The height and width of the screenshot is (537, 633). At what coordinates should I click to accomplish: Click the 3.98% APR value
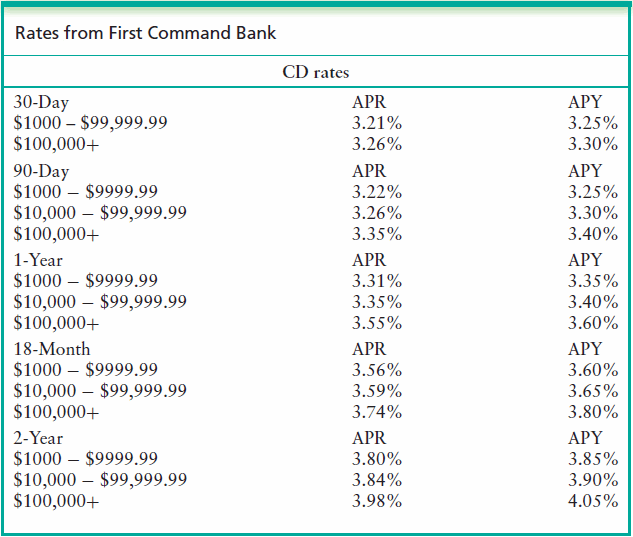tap(377, 501)
